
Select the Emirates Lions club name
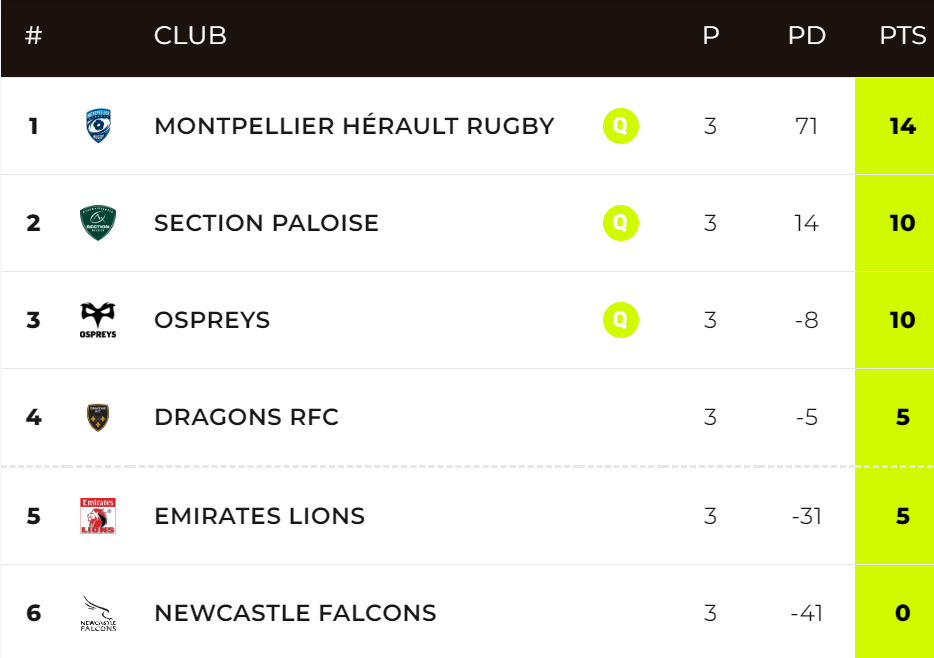click(x=259, y=516)
